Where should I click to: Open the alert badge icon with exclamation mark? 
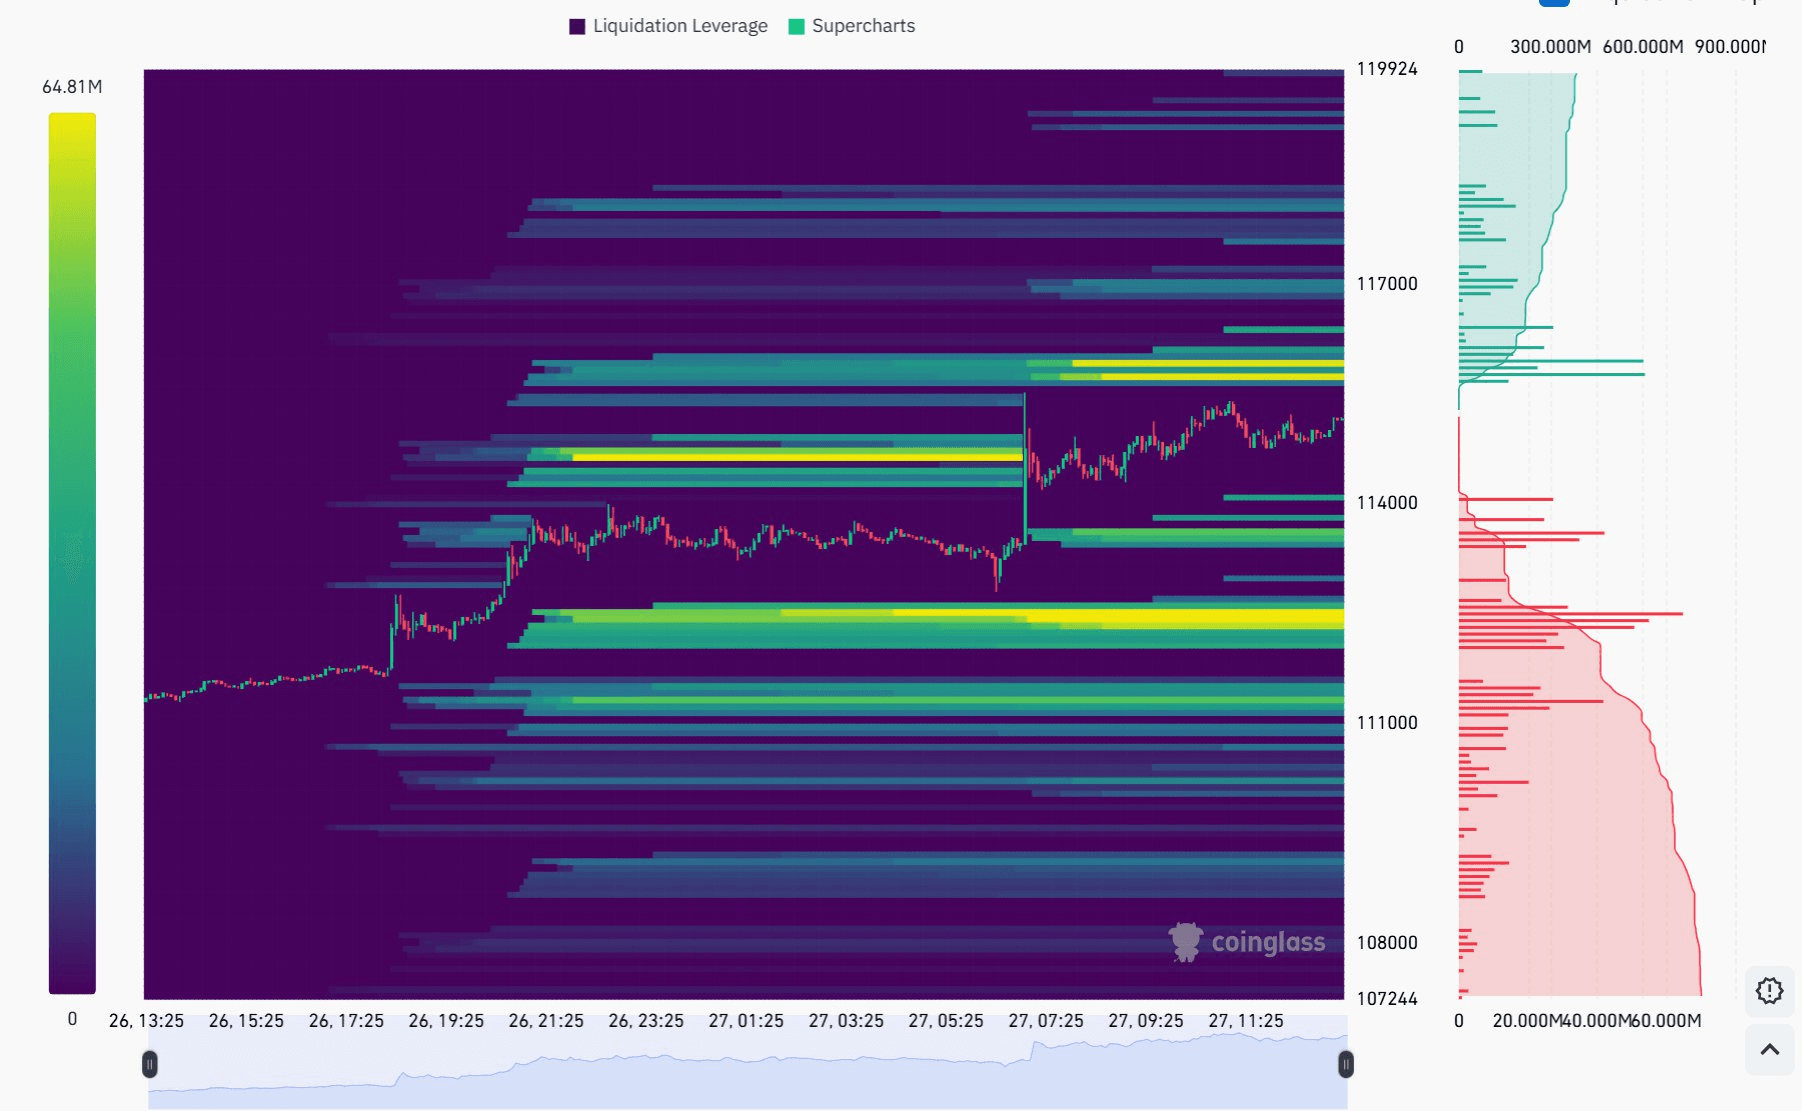point(1769,991)
